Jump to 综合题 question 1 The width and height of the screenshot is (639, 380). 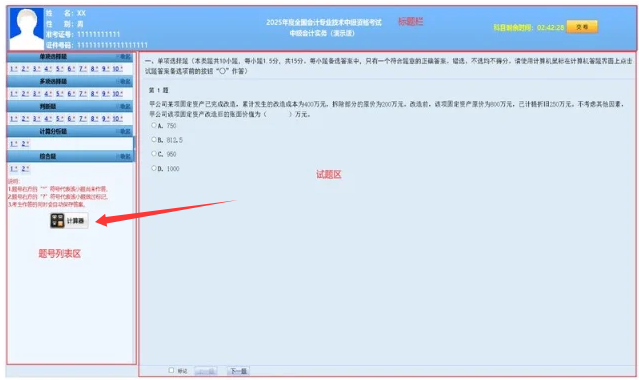point(14,169)
